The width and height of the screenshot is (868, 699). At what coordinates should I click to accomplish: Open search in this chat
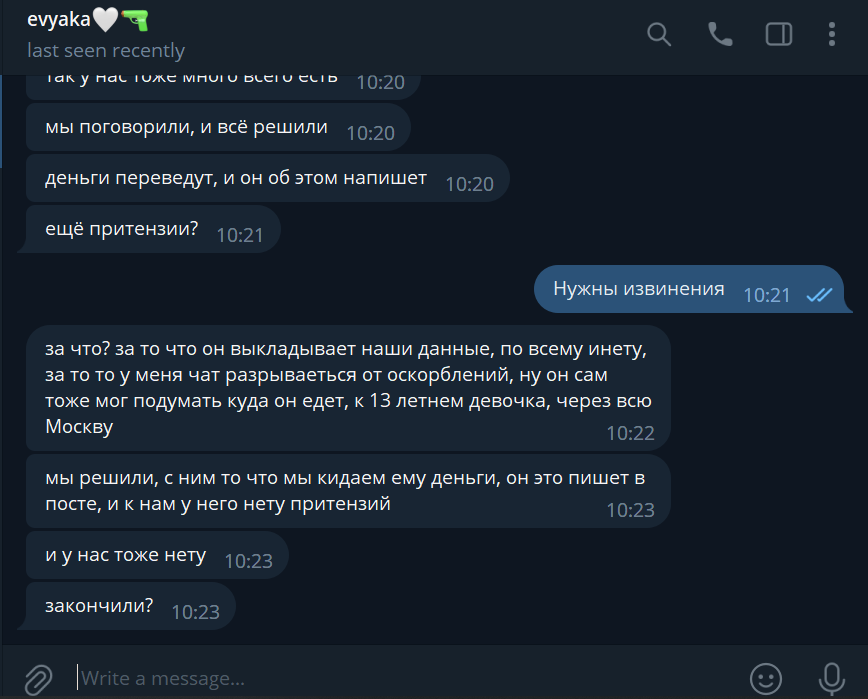pos(659,34)
